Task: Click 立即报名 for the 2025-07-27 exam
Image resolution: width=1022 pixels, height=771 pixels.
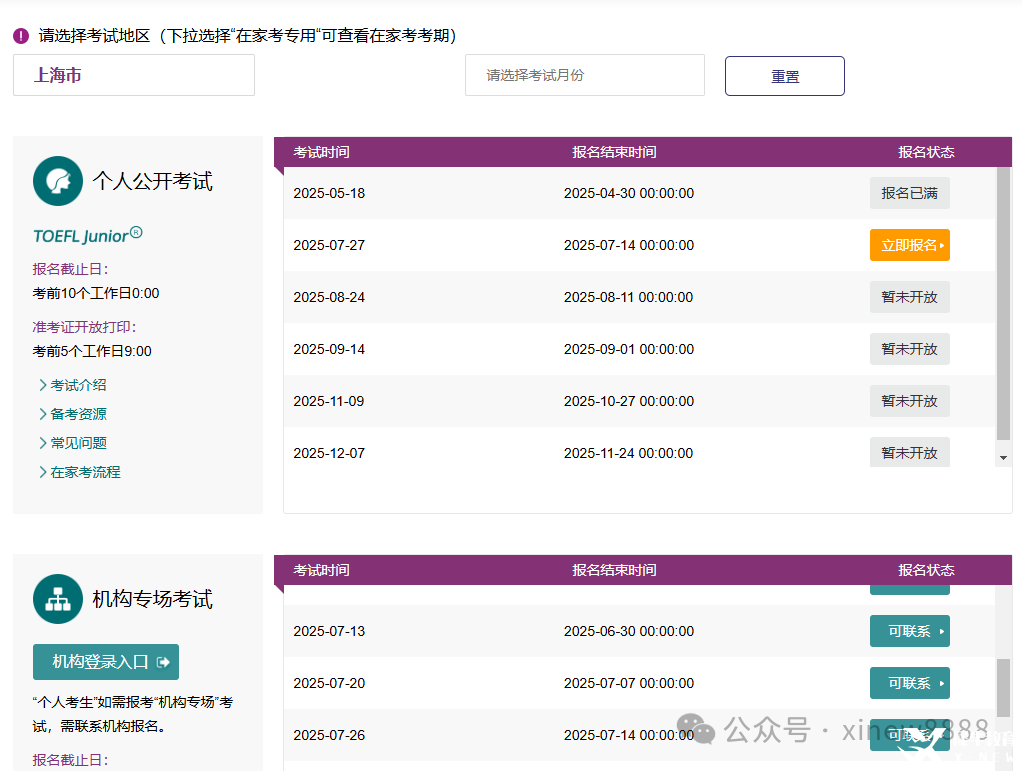Action: [909, 245]
